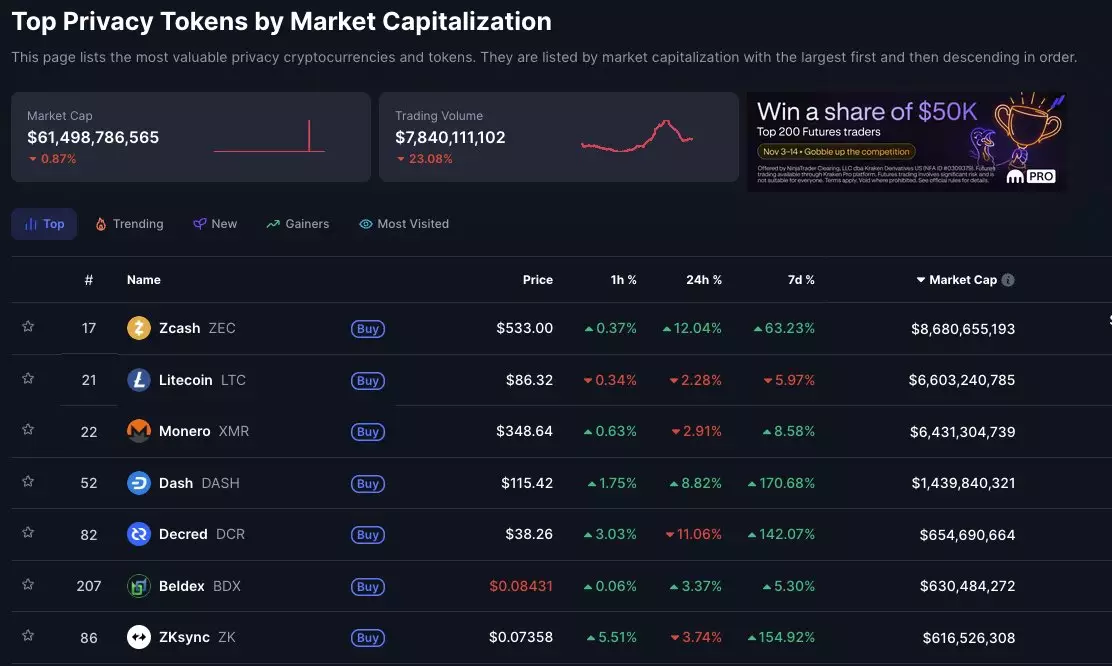Click the Dash coin logo icon
The width and height of the screenshot is (1112, 666).
tap(139, 483)
